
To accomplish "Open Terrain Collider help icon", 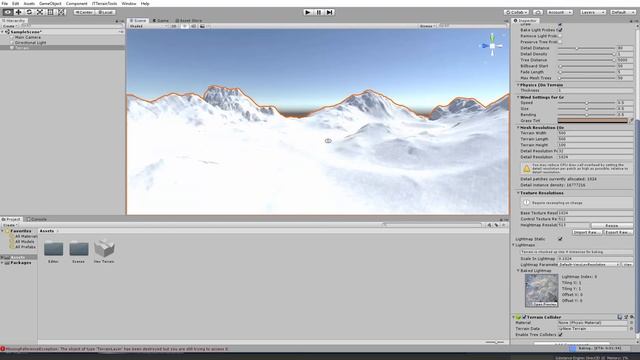I will tap(620, 317).
